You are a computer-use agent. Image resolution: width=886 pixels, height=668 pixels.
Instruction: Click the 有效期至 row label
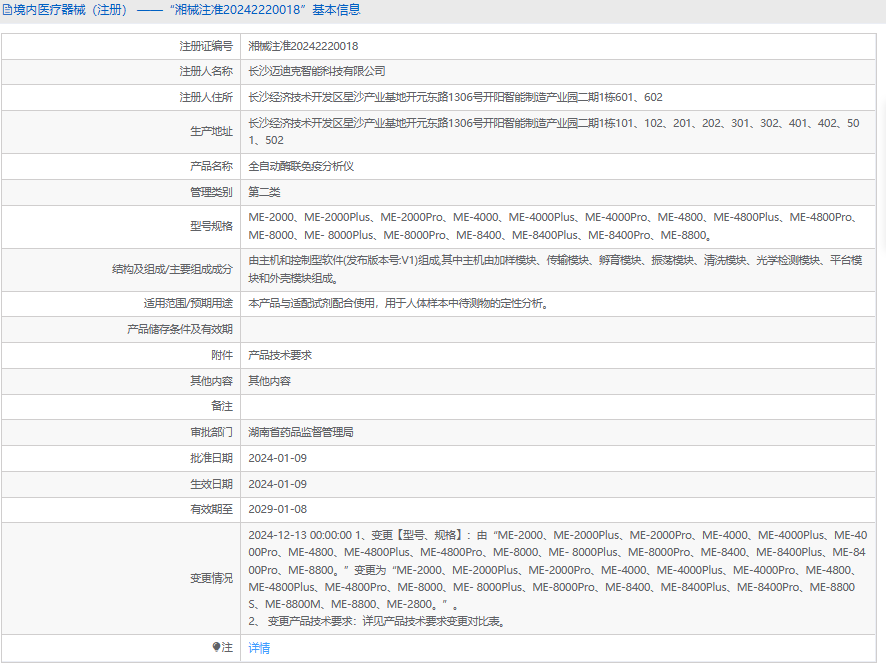211,509
